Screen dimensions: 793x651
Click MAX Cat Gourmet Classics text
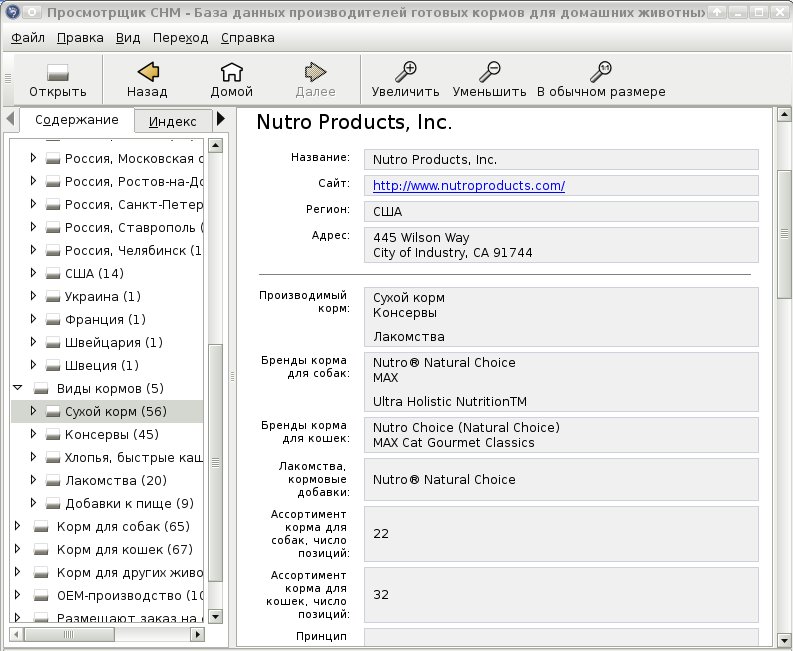(x=454, y=443)
